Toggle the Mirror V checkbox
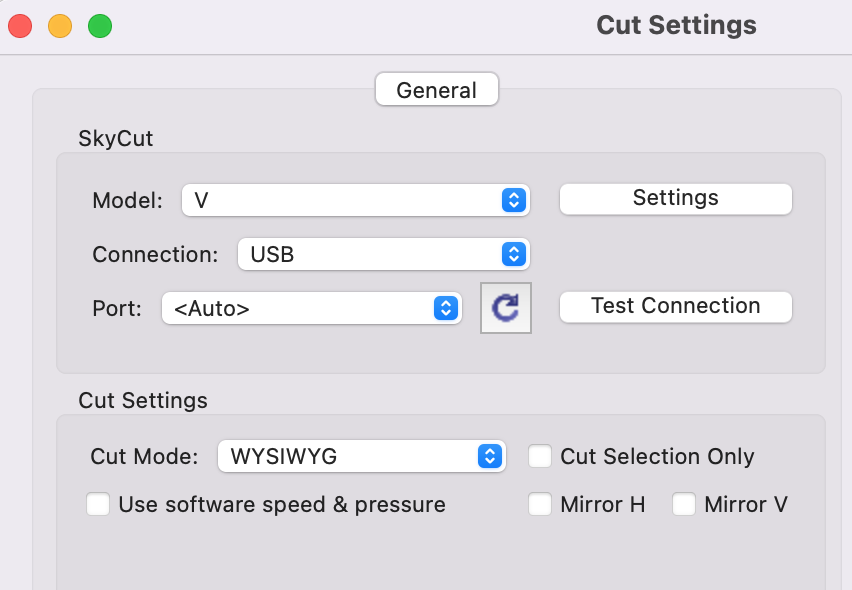 pyautogui.click(x=684, y=504)
